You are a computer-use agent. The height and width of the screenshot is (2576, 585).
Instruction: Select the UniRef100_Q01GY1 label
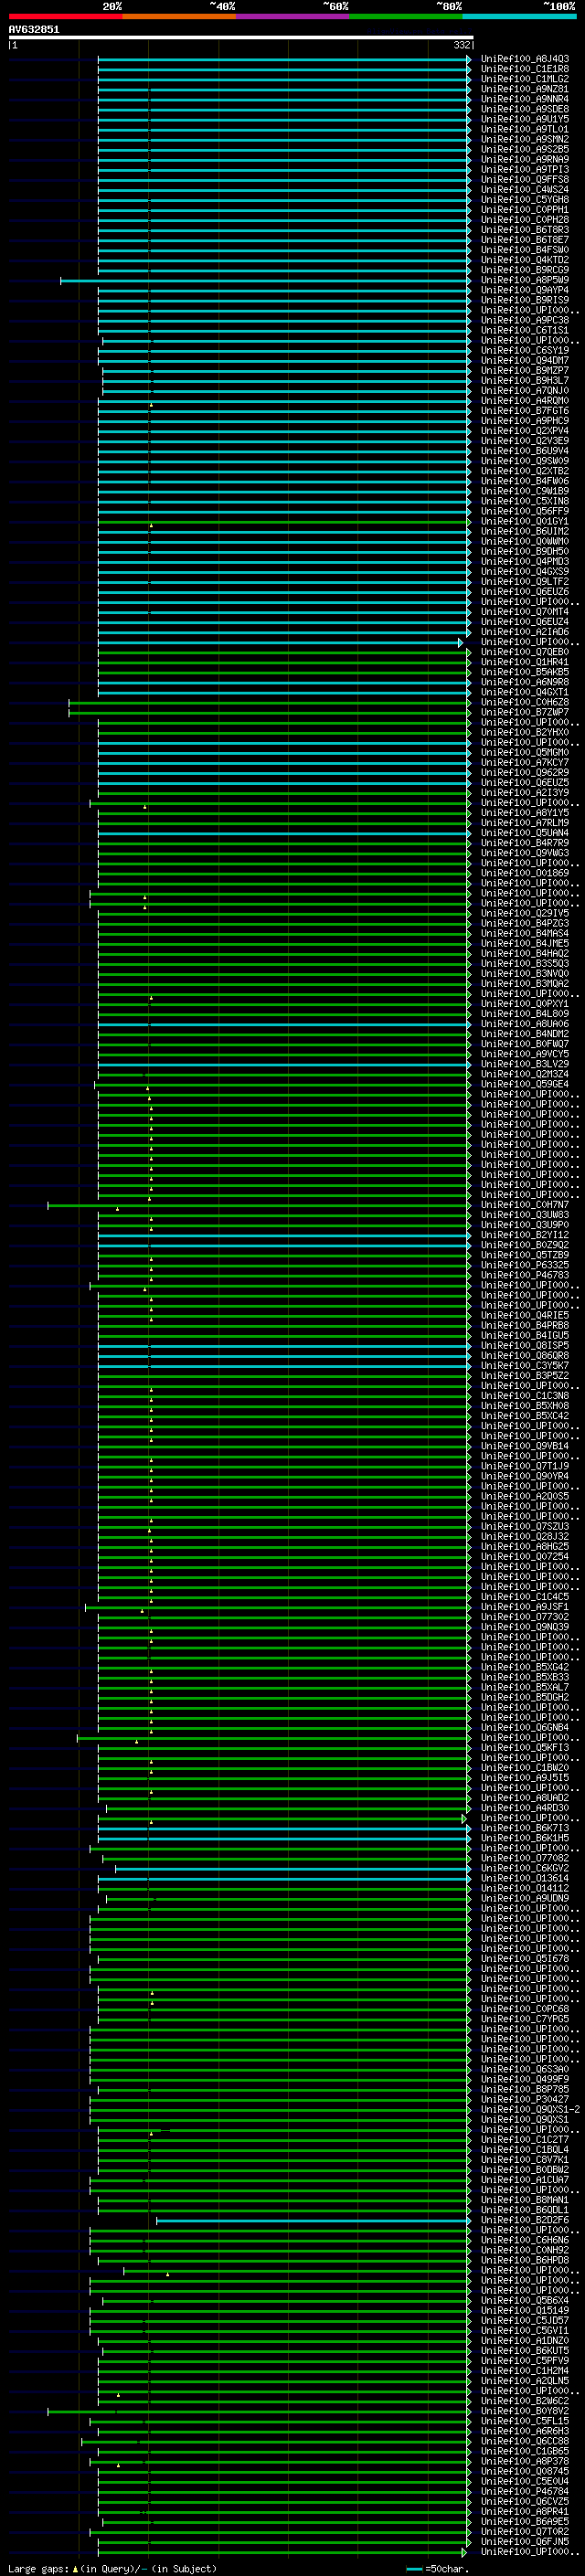coord(525,522)
